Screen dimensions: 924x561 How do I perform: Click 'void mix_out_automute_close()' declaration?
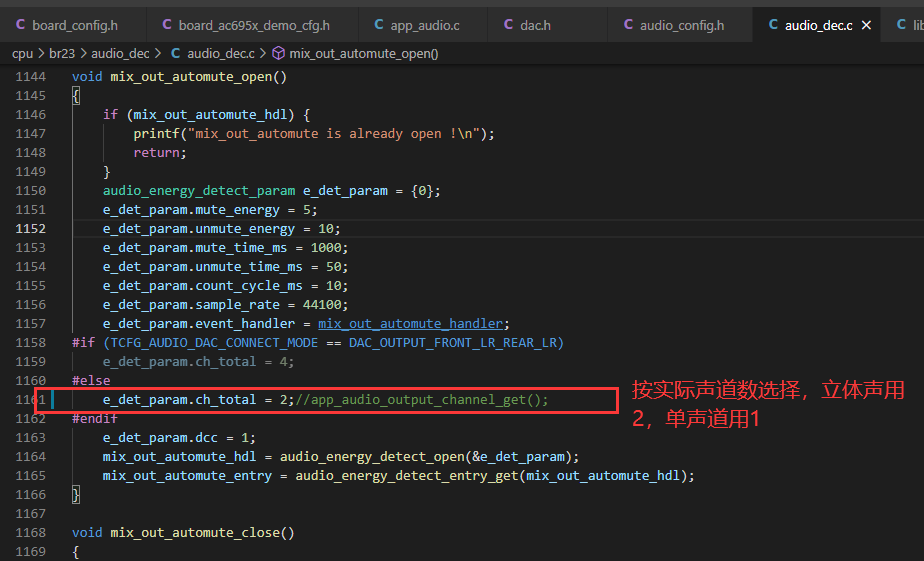183,533
